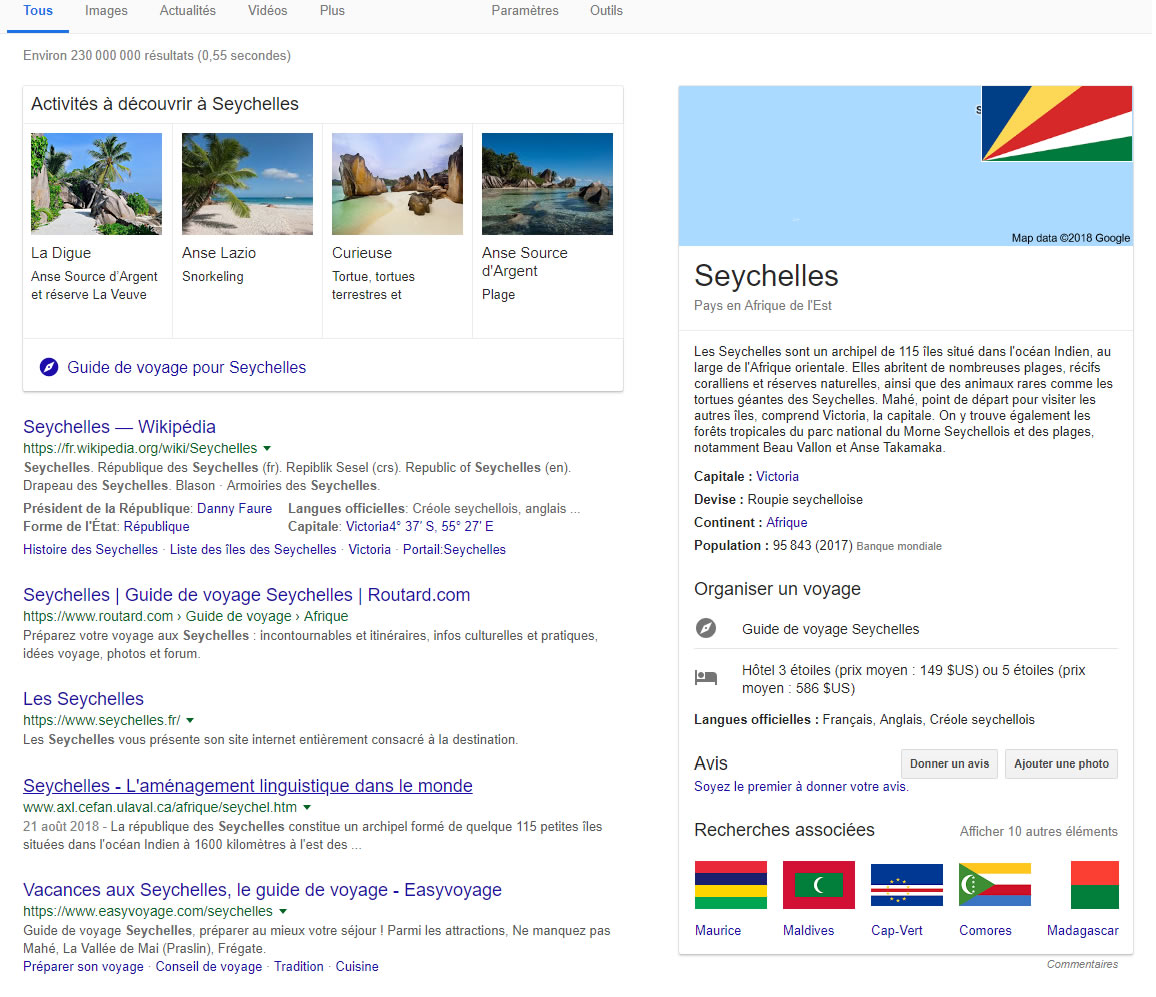
Task: Click the Cap-Vert label link
Action: tap(896, 931)
